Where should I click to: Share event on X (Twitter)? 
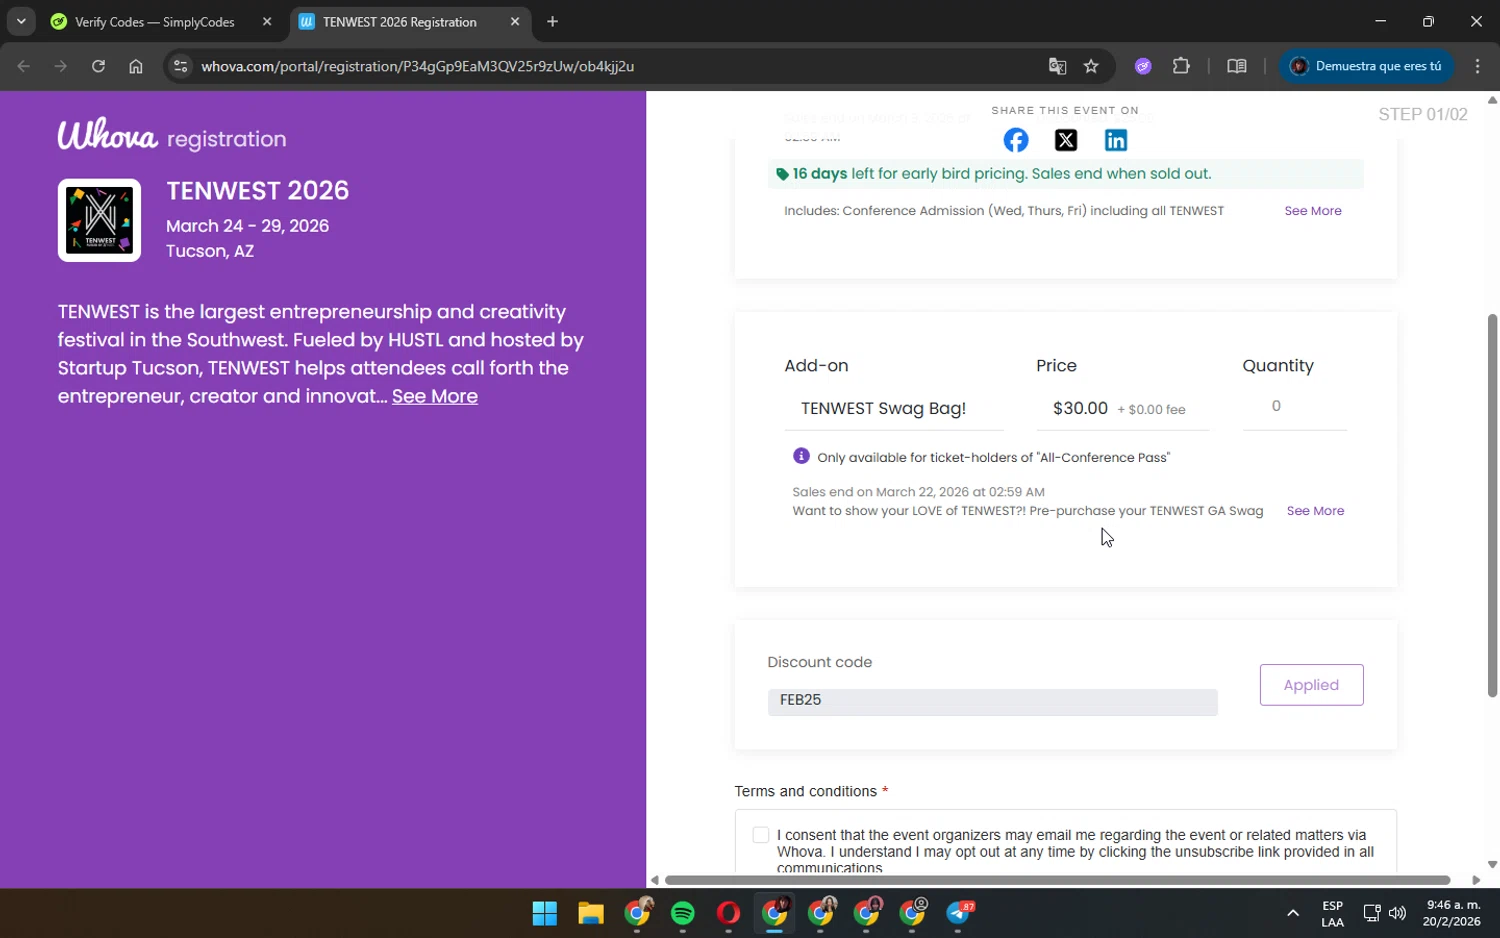pyautogui.click(x=1066, y=140)
